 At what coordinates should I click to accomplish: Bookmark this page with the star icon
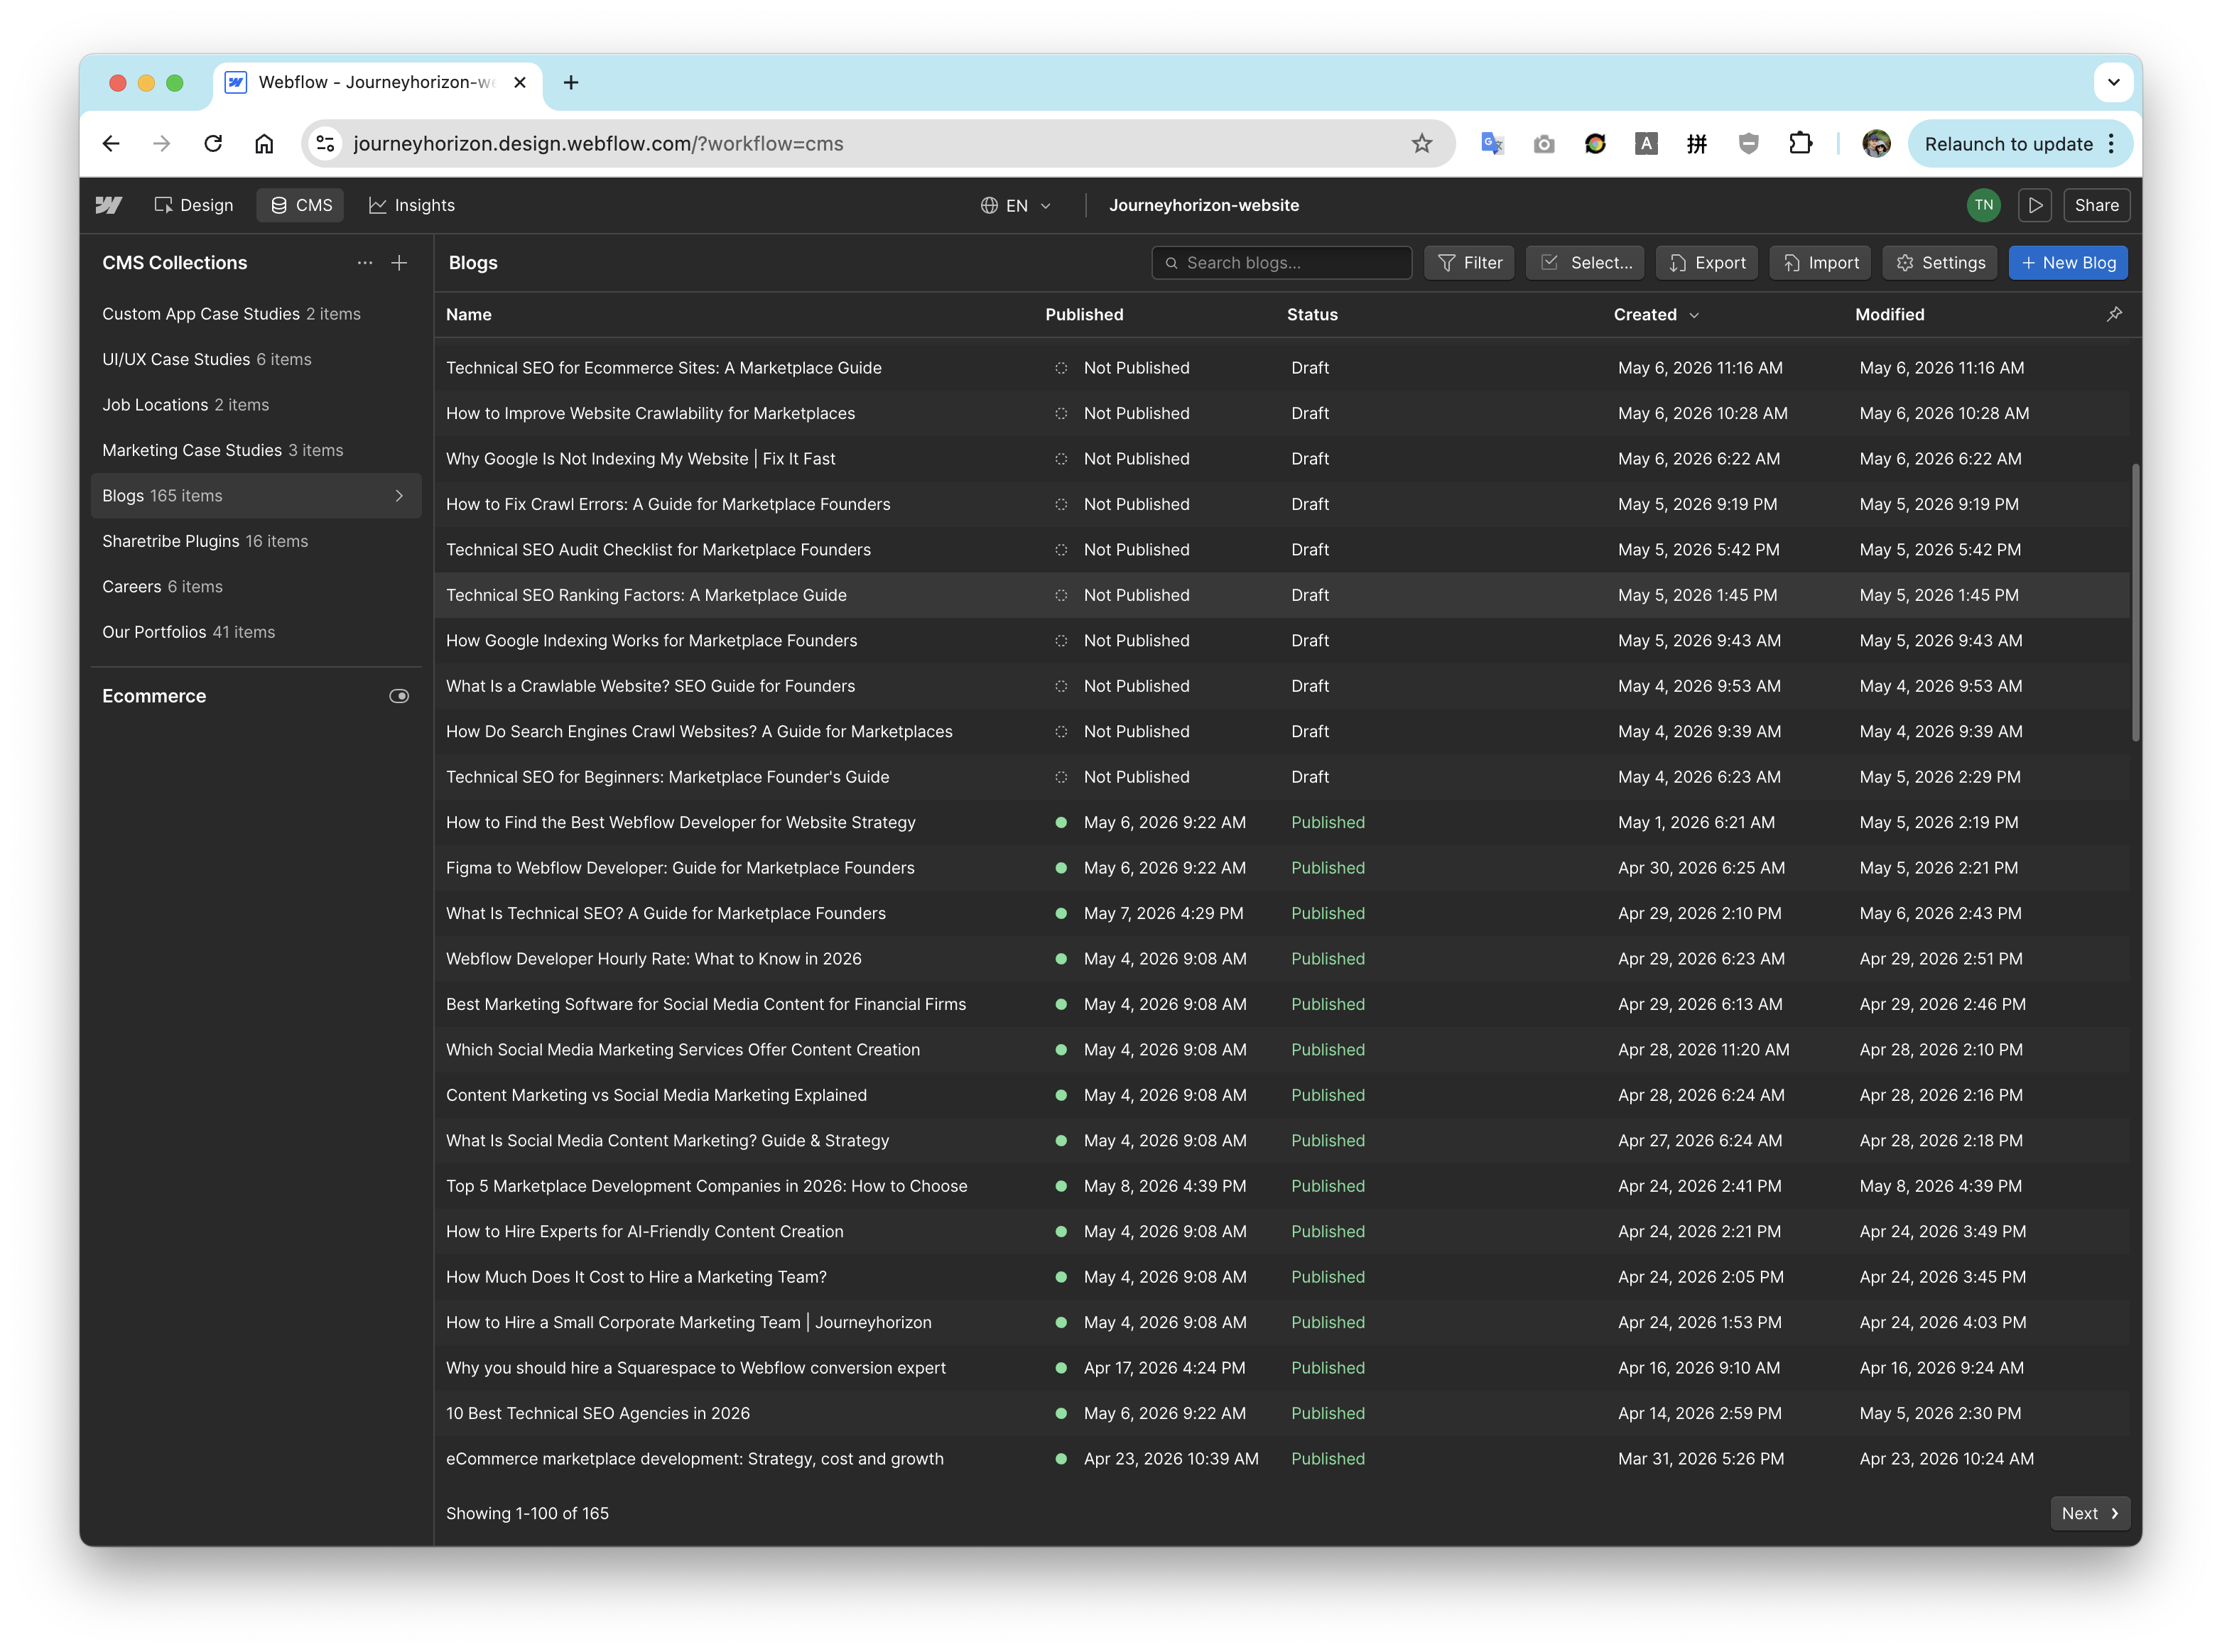click(x=1421, y=144)
